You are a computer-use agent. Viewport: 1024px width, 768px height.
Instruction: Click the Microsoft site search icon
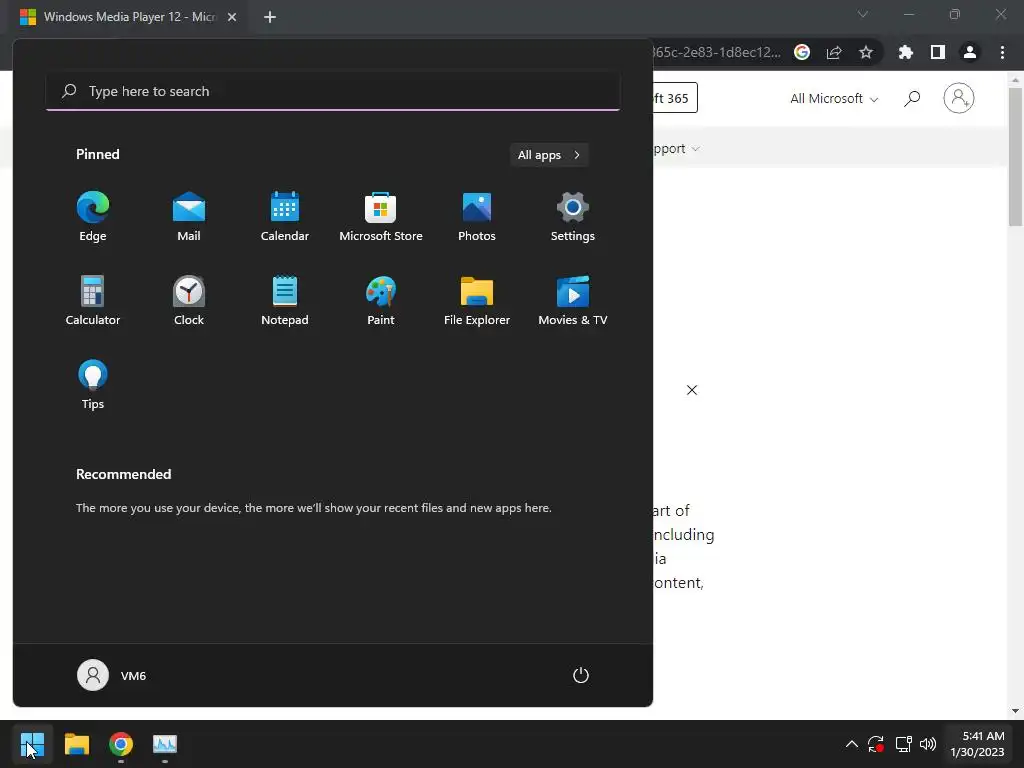pos(912,99)
